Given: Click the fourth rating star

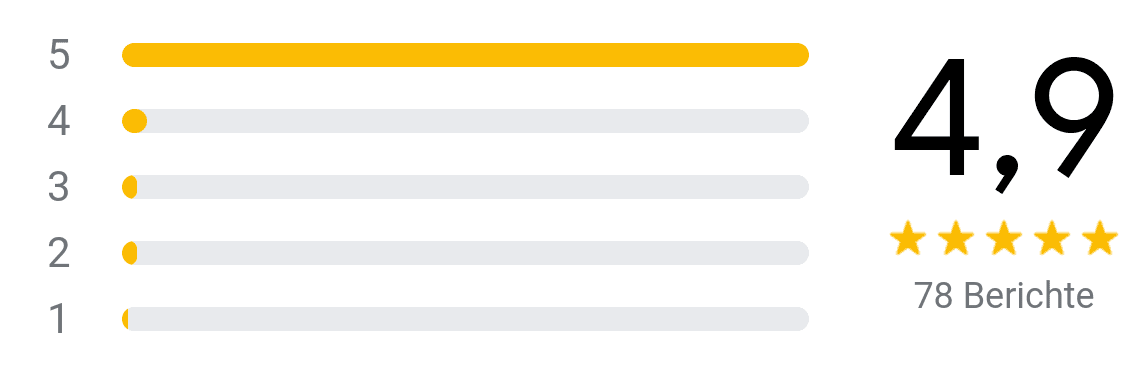Looking at the screenshot, I should click(1052, 238).
